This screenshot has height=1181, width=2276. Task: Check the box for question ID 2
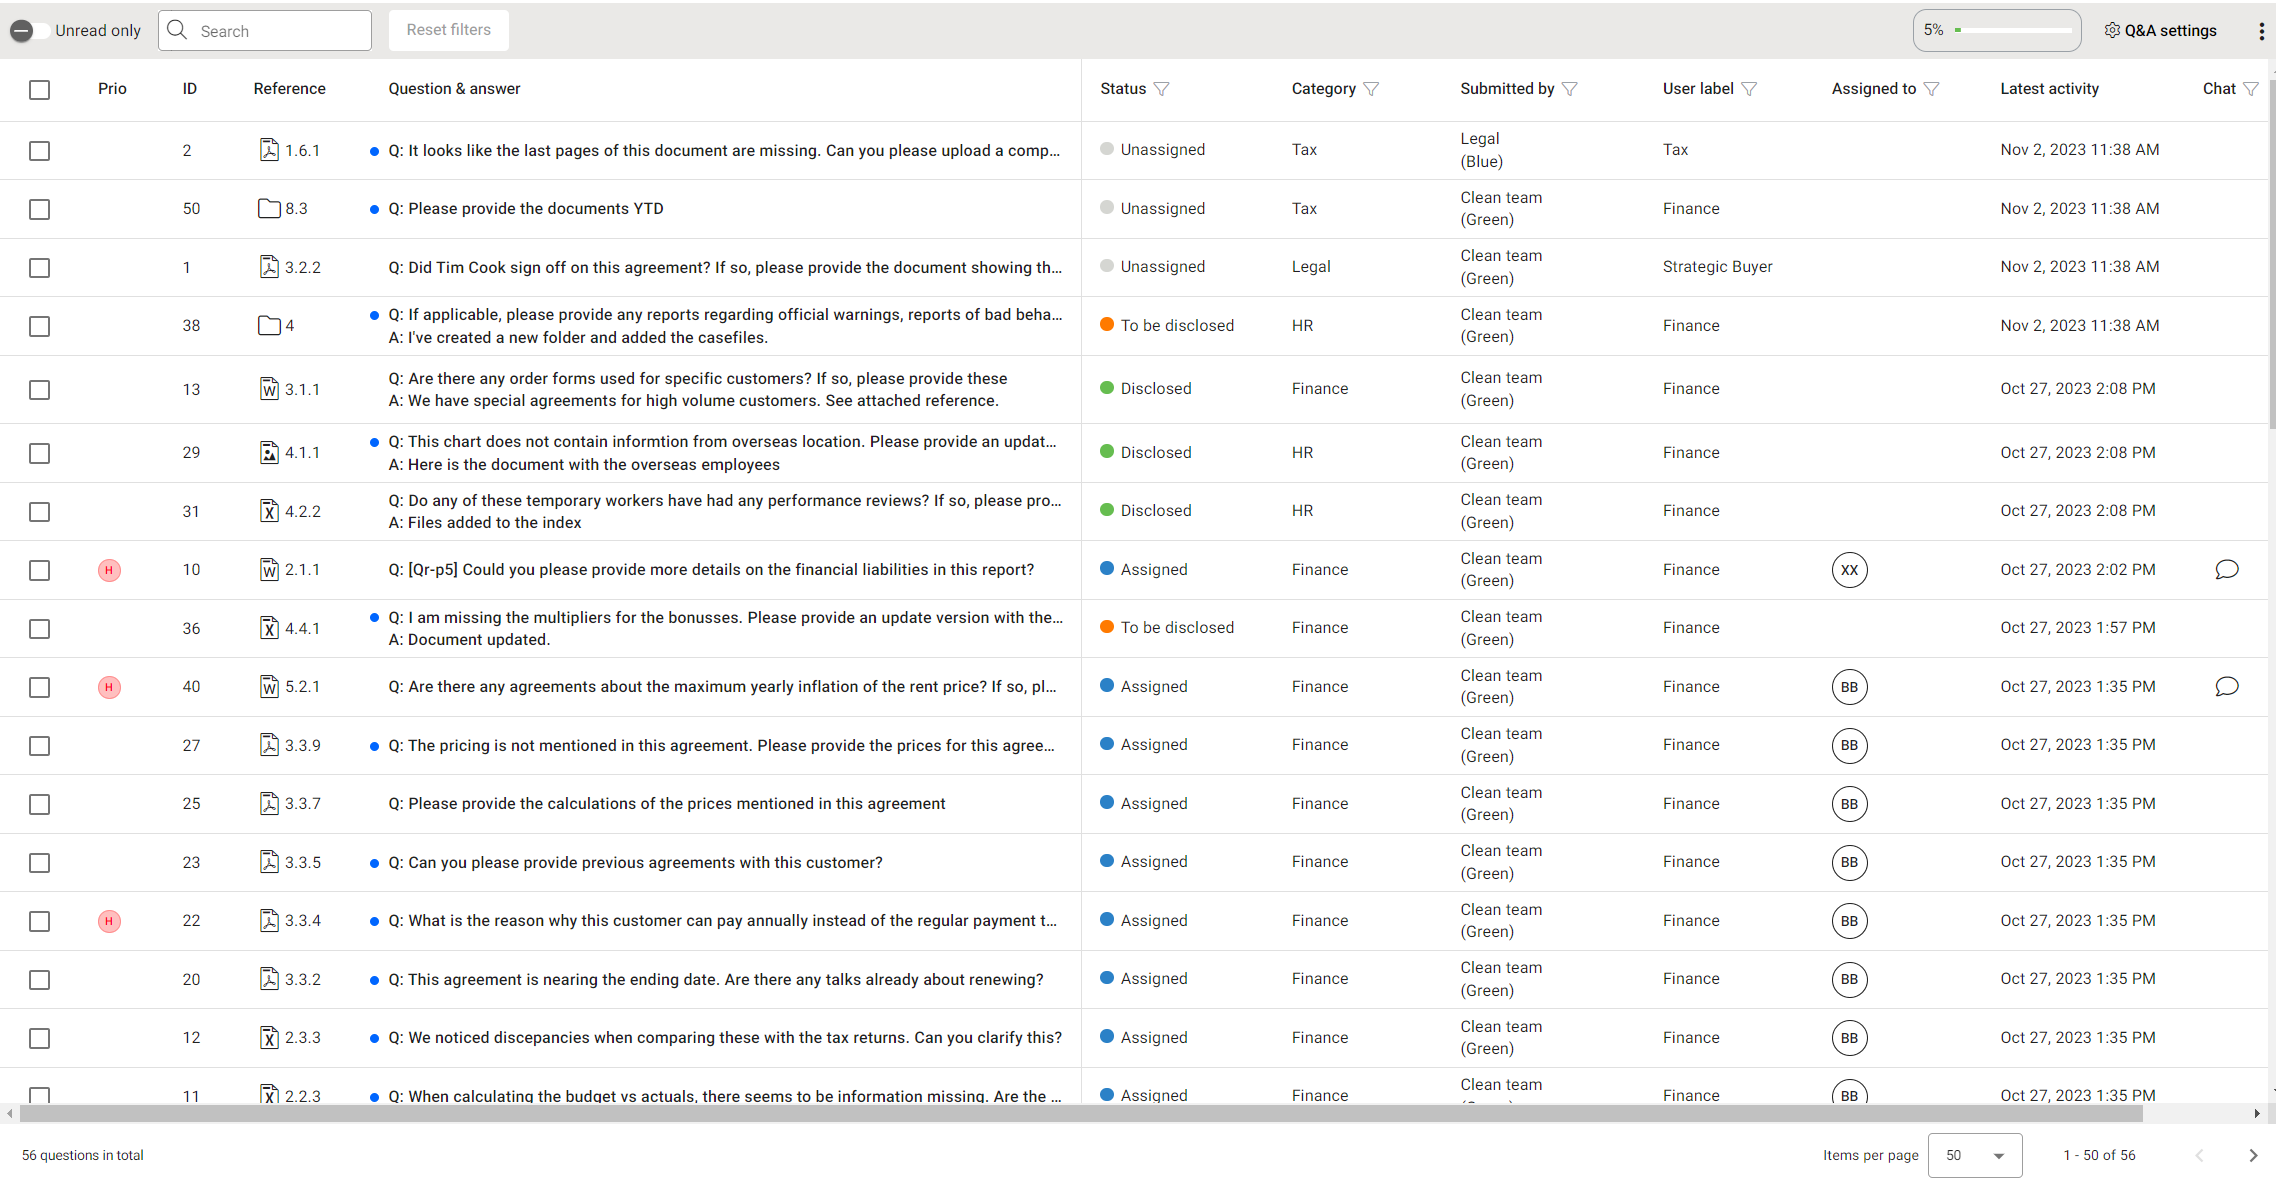pyautogui.click(x=39, y=151)
